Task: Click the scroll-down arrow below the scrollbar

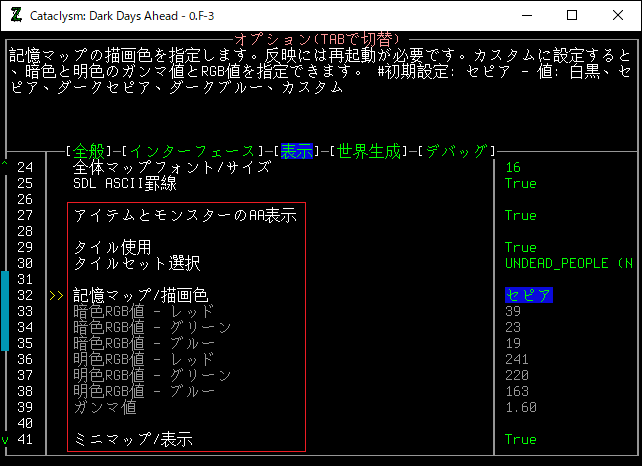Action: click(x=5, y=440)
